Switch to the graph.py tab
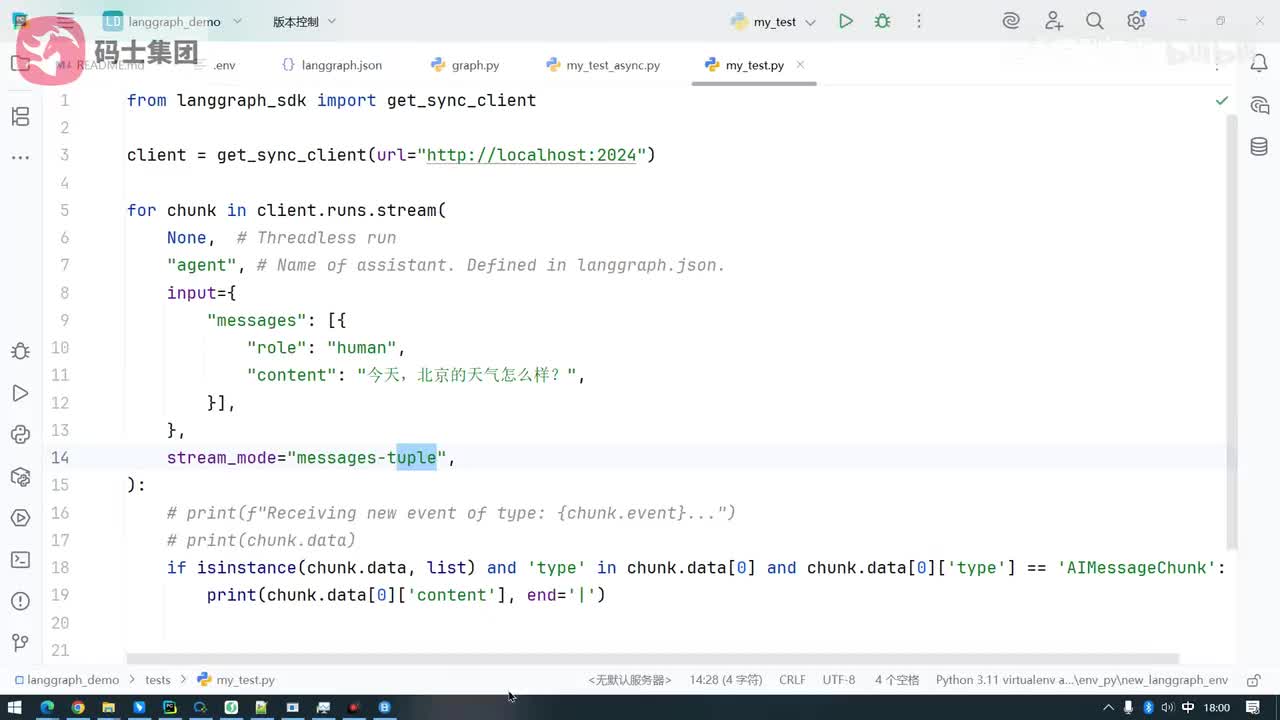This screenshot has height=720, width=1280. point(465,65)
